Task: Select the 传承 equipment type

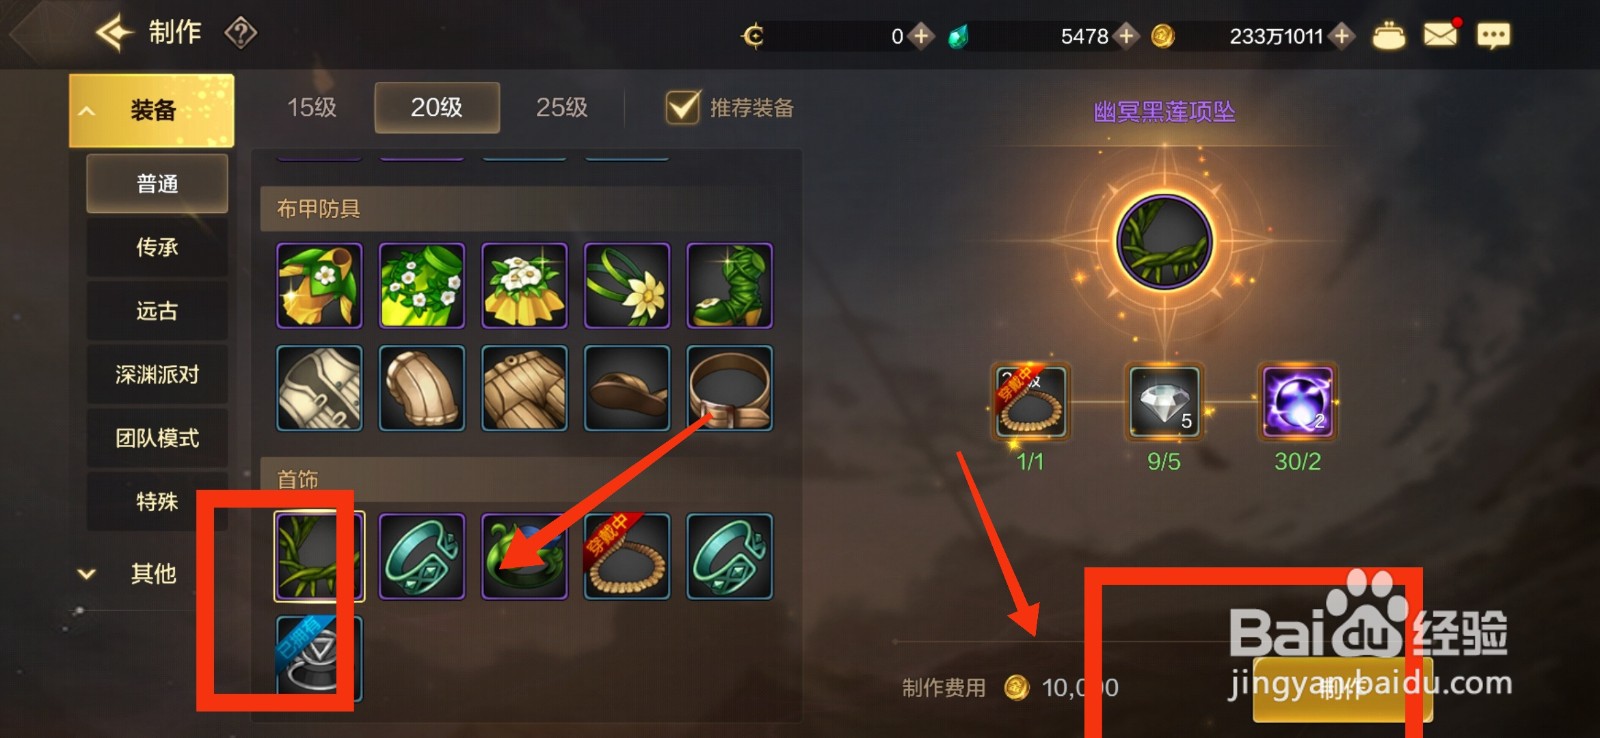Action: tap(157, 247)
